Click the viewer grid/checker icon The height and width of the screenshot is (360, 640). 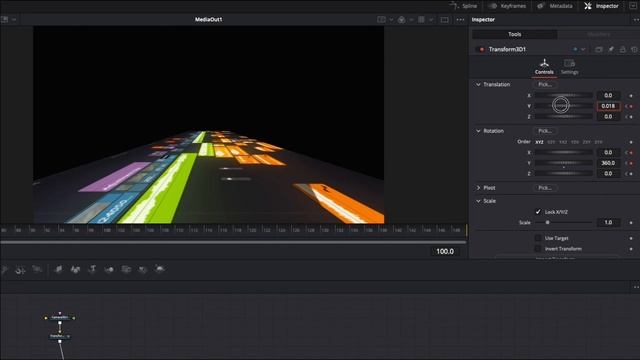click(x=421, y=20)
